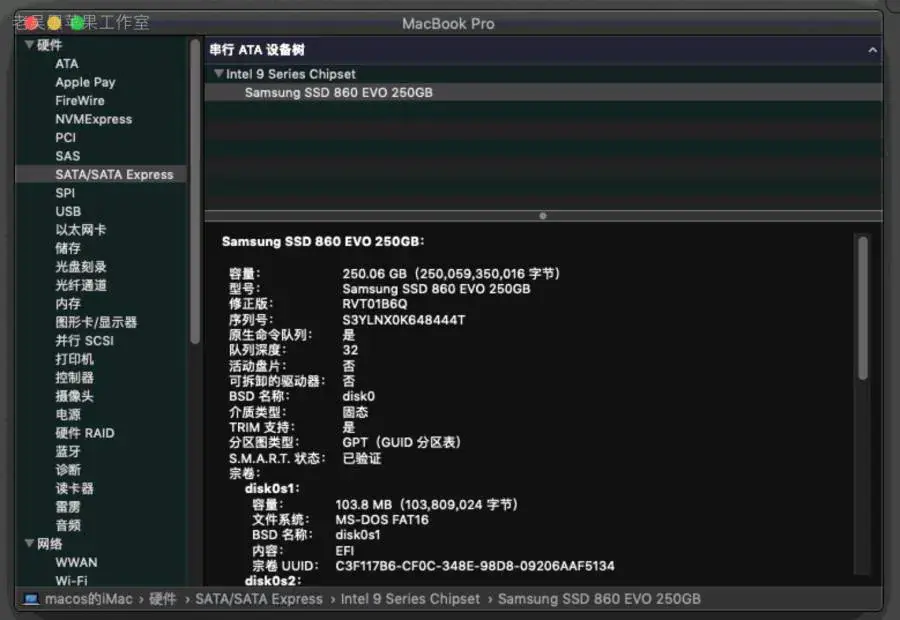This screenshot has width=900, height=620.
Task: Select 打印机 in the sidebar
Action: point(74,359)
